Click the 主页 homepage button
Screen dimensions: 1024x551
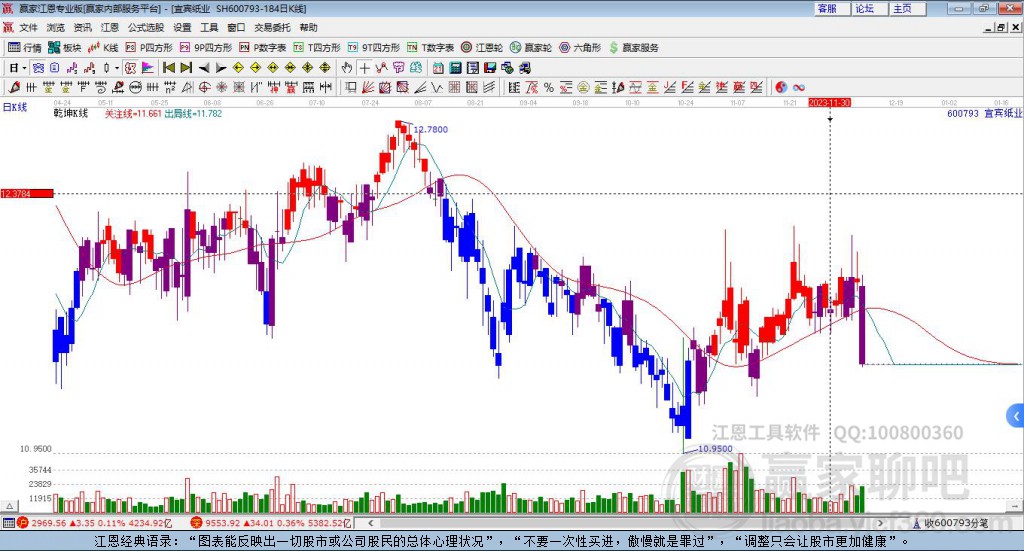point(908,8)
